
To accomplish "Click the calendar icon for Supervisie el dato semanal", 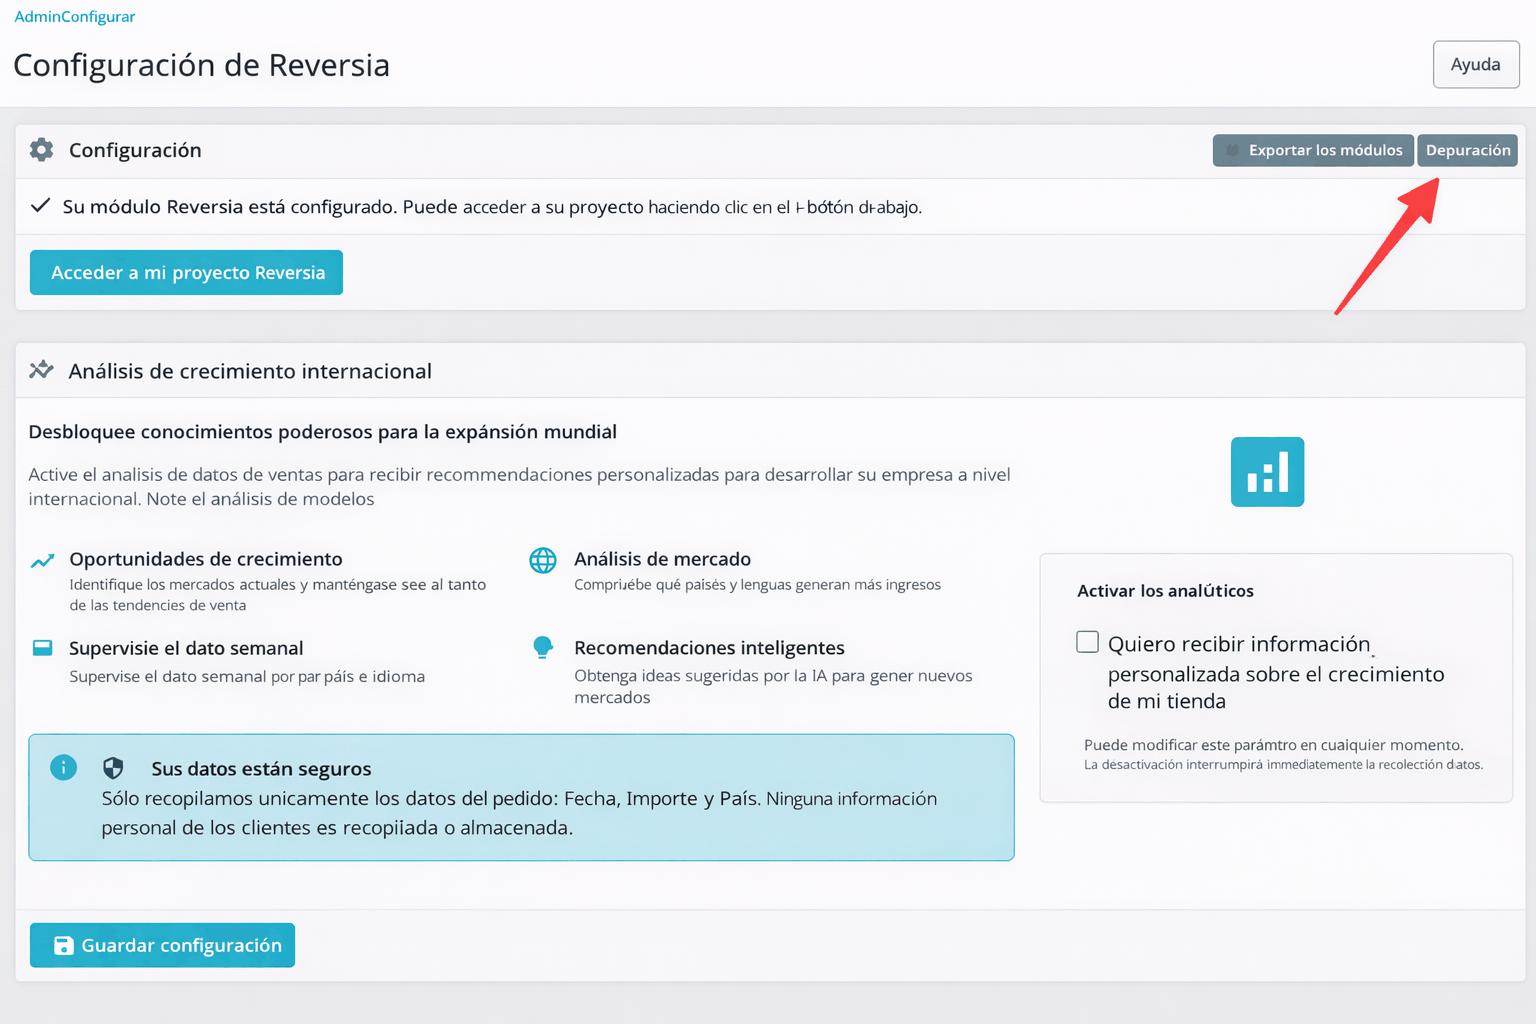I will (x=42, y=648).
